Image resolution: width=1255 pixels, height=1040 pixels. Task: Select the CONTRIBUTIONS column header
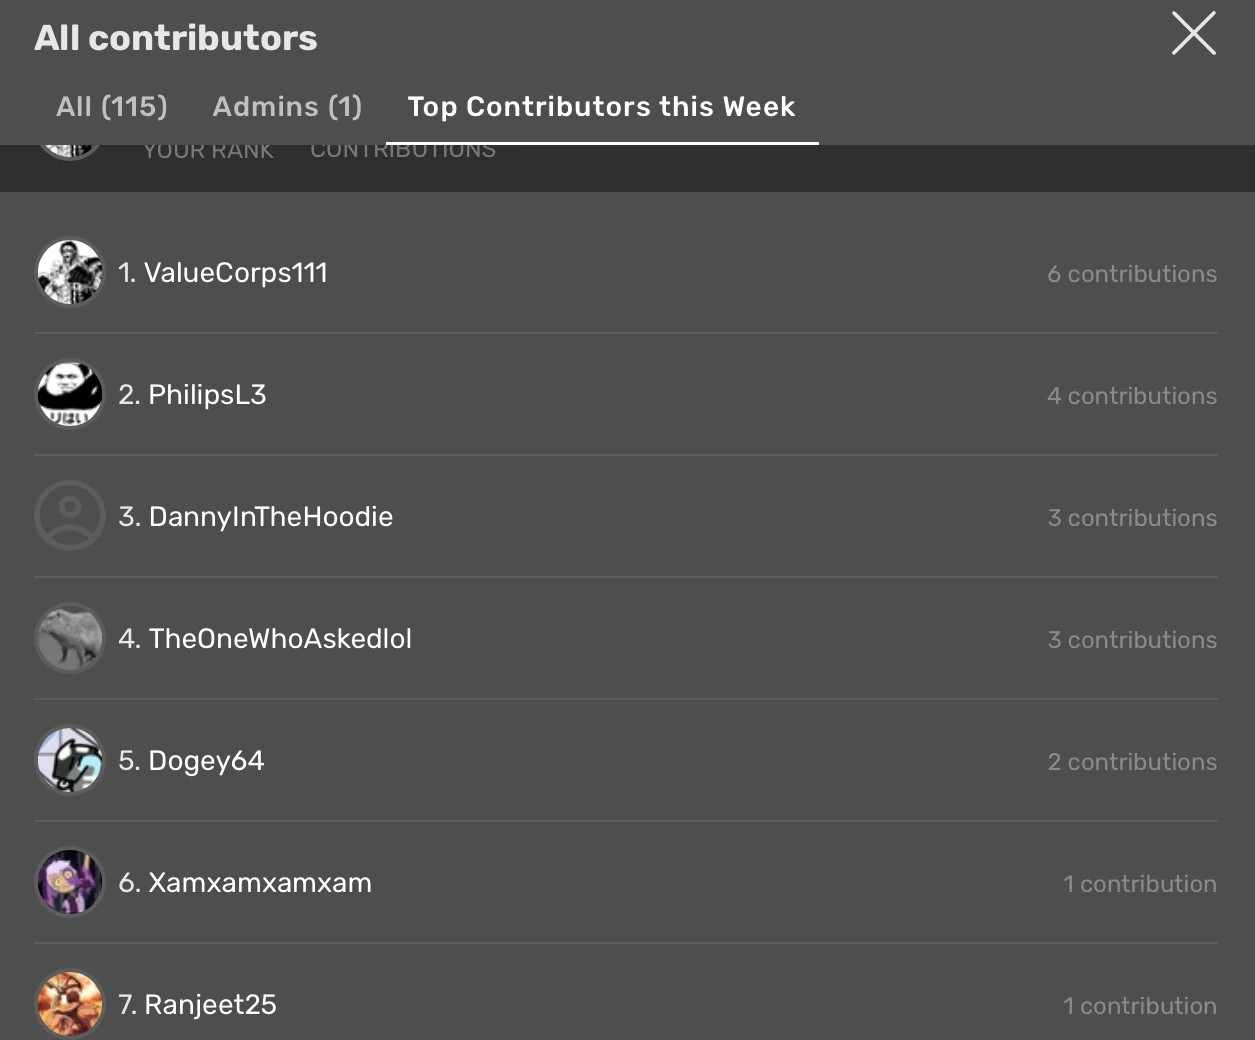tap(402, 150)
